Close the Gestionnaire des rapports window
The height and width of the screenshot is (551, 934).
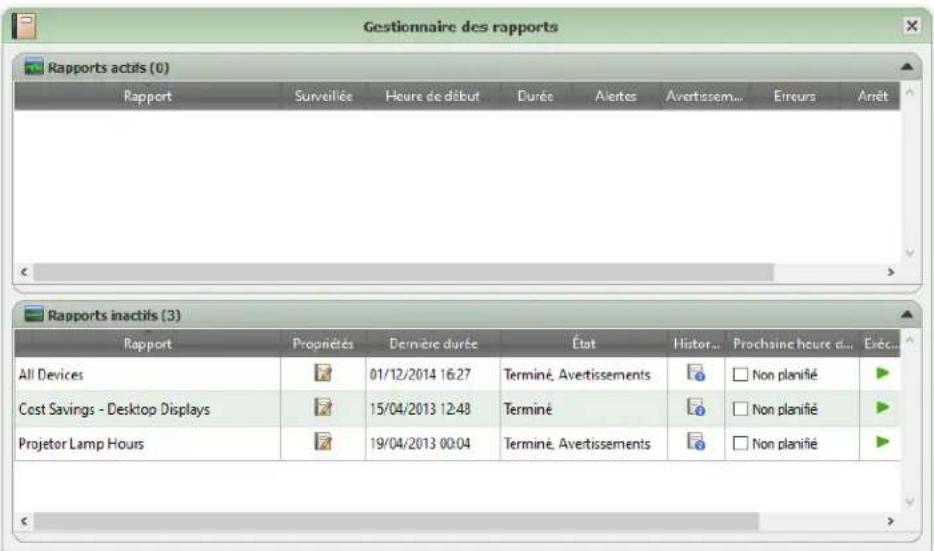[x=911, y=26]
